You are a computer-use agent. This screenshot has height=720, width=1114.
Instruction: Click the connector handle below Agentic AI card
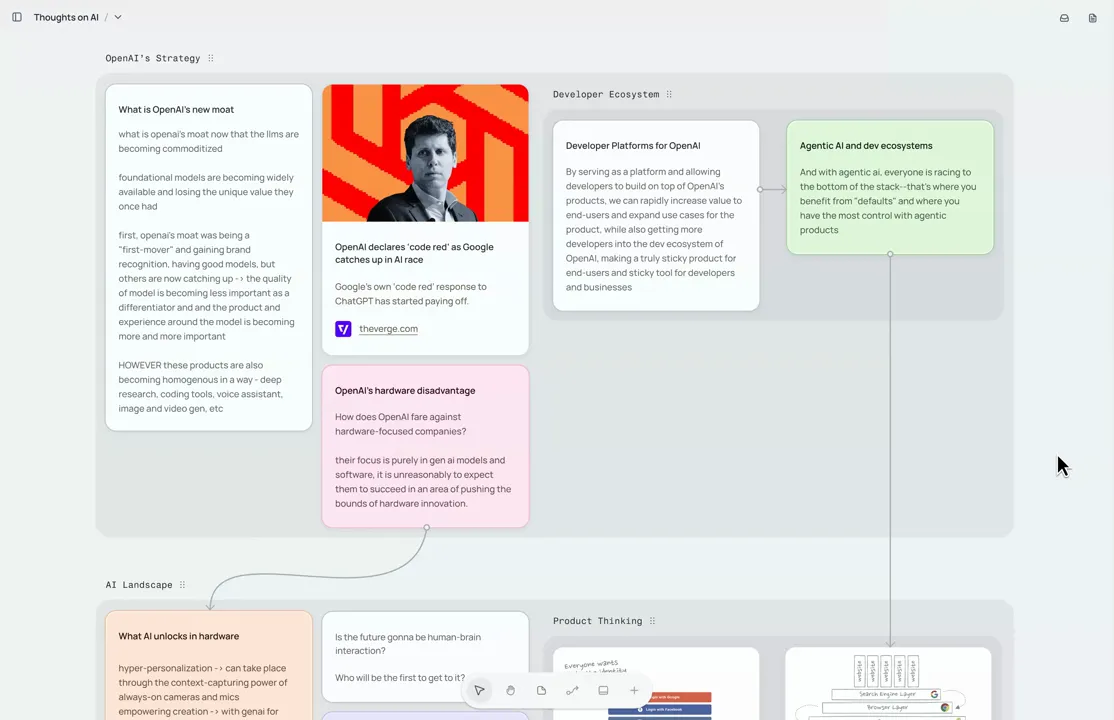890,254
